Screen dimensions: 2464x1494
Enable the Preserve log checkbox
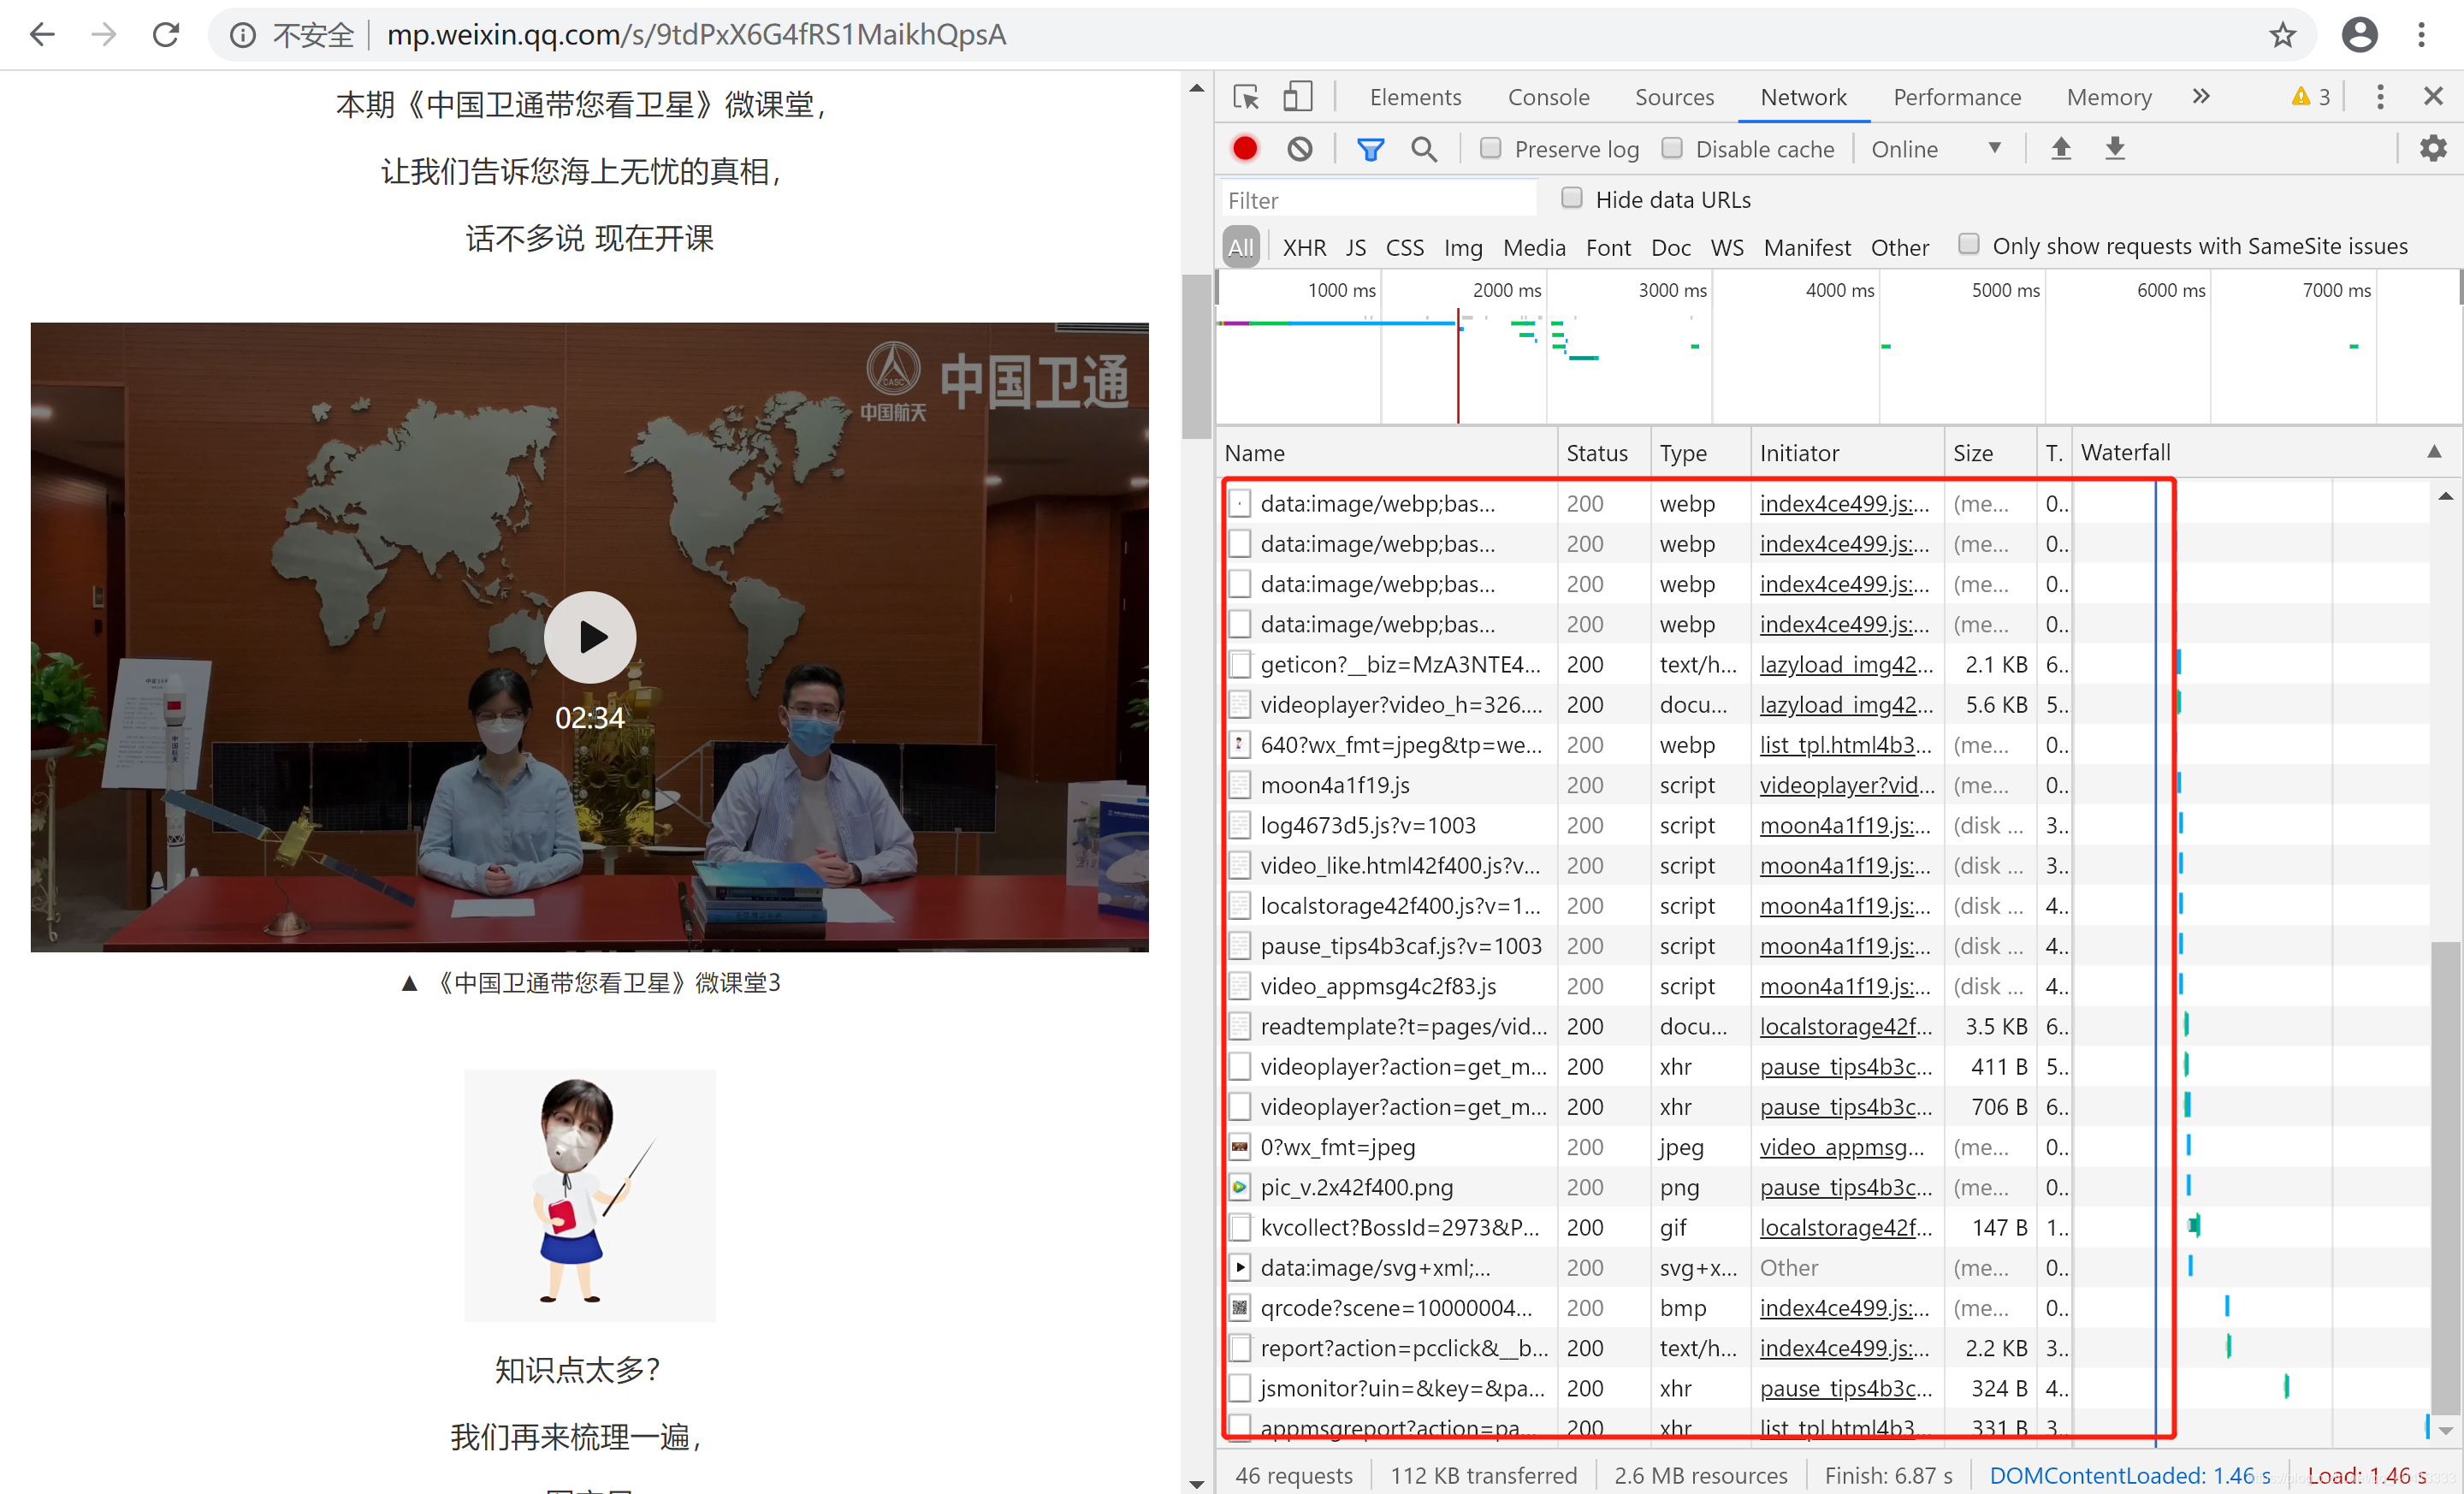(x=1490, y=148)
